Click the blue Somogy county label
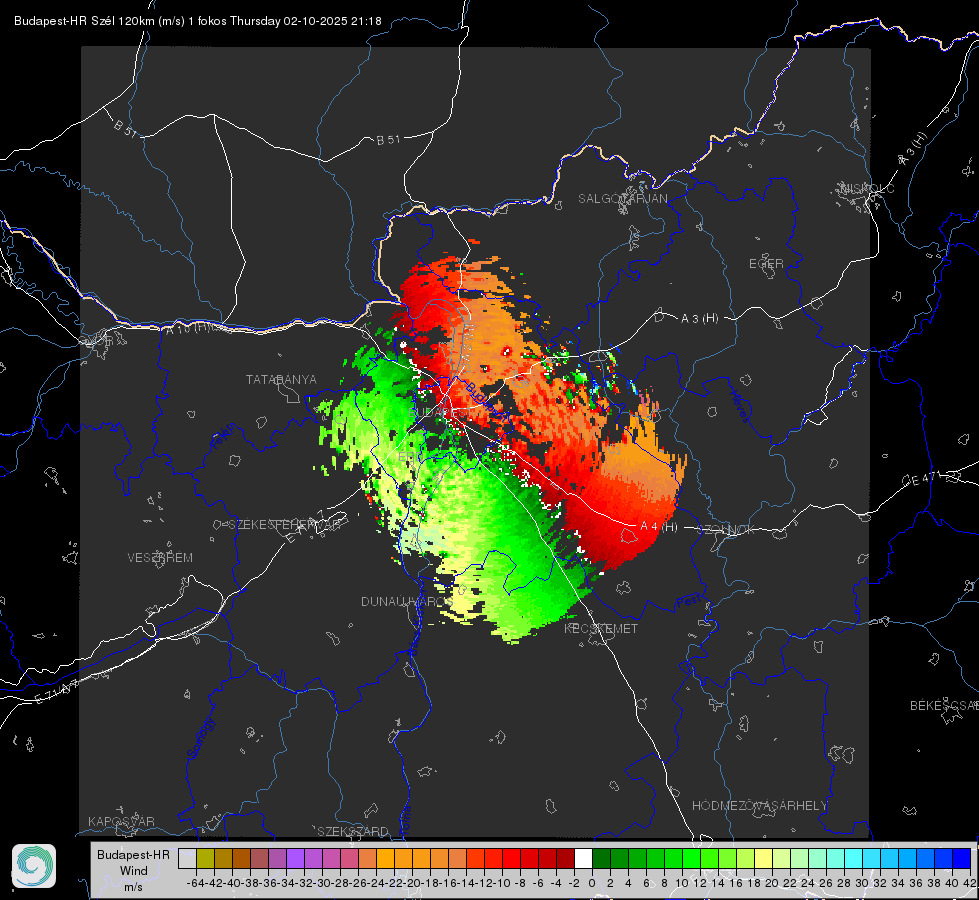Image resolution: width=979 pixels, height=900 pixels. 200,738
